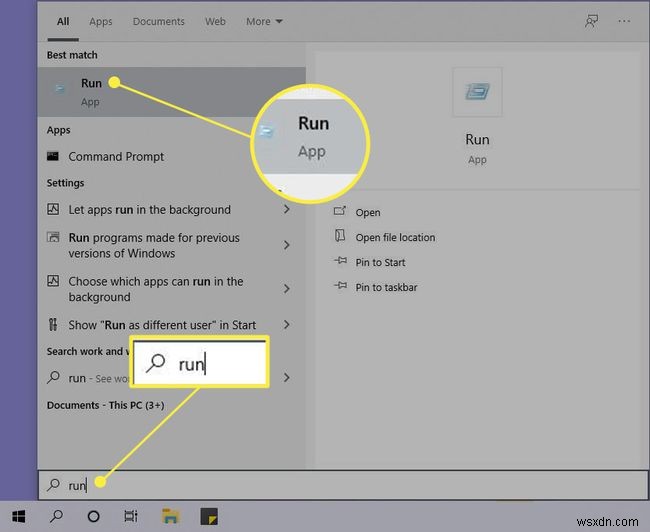This screenshot has width=650, height=532.
Task: Switch to the All tab
Action: click(x=63, y=22)
